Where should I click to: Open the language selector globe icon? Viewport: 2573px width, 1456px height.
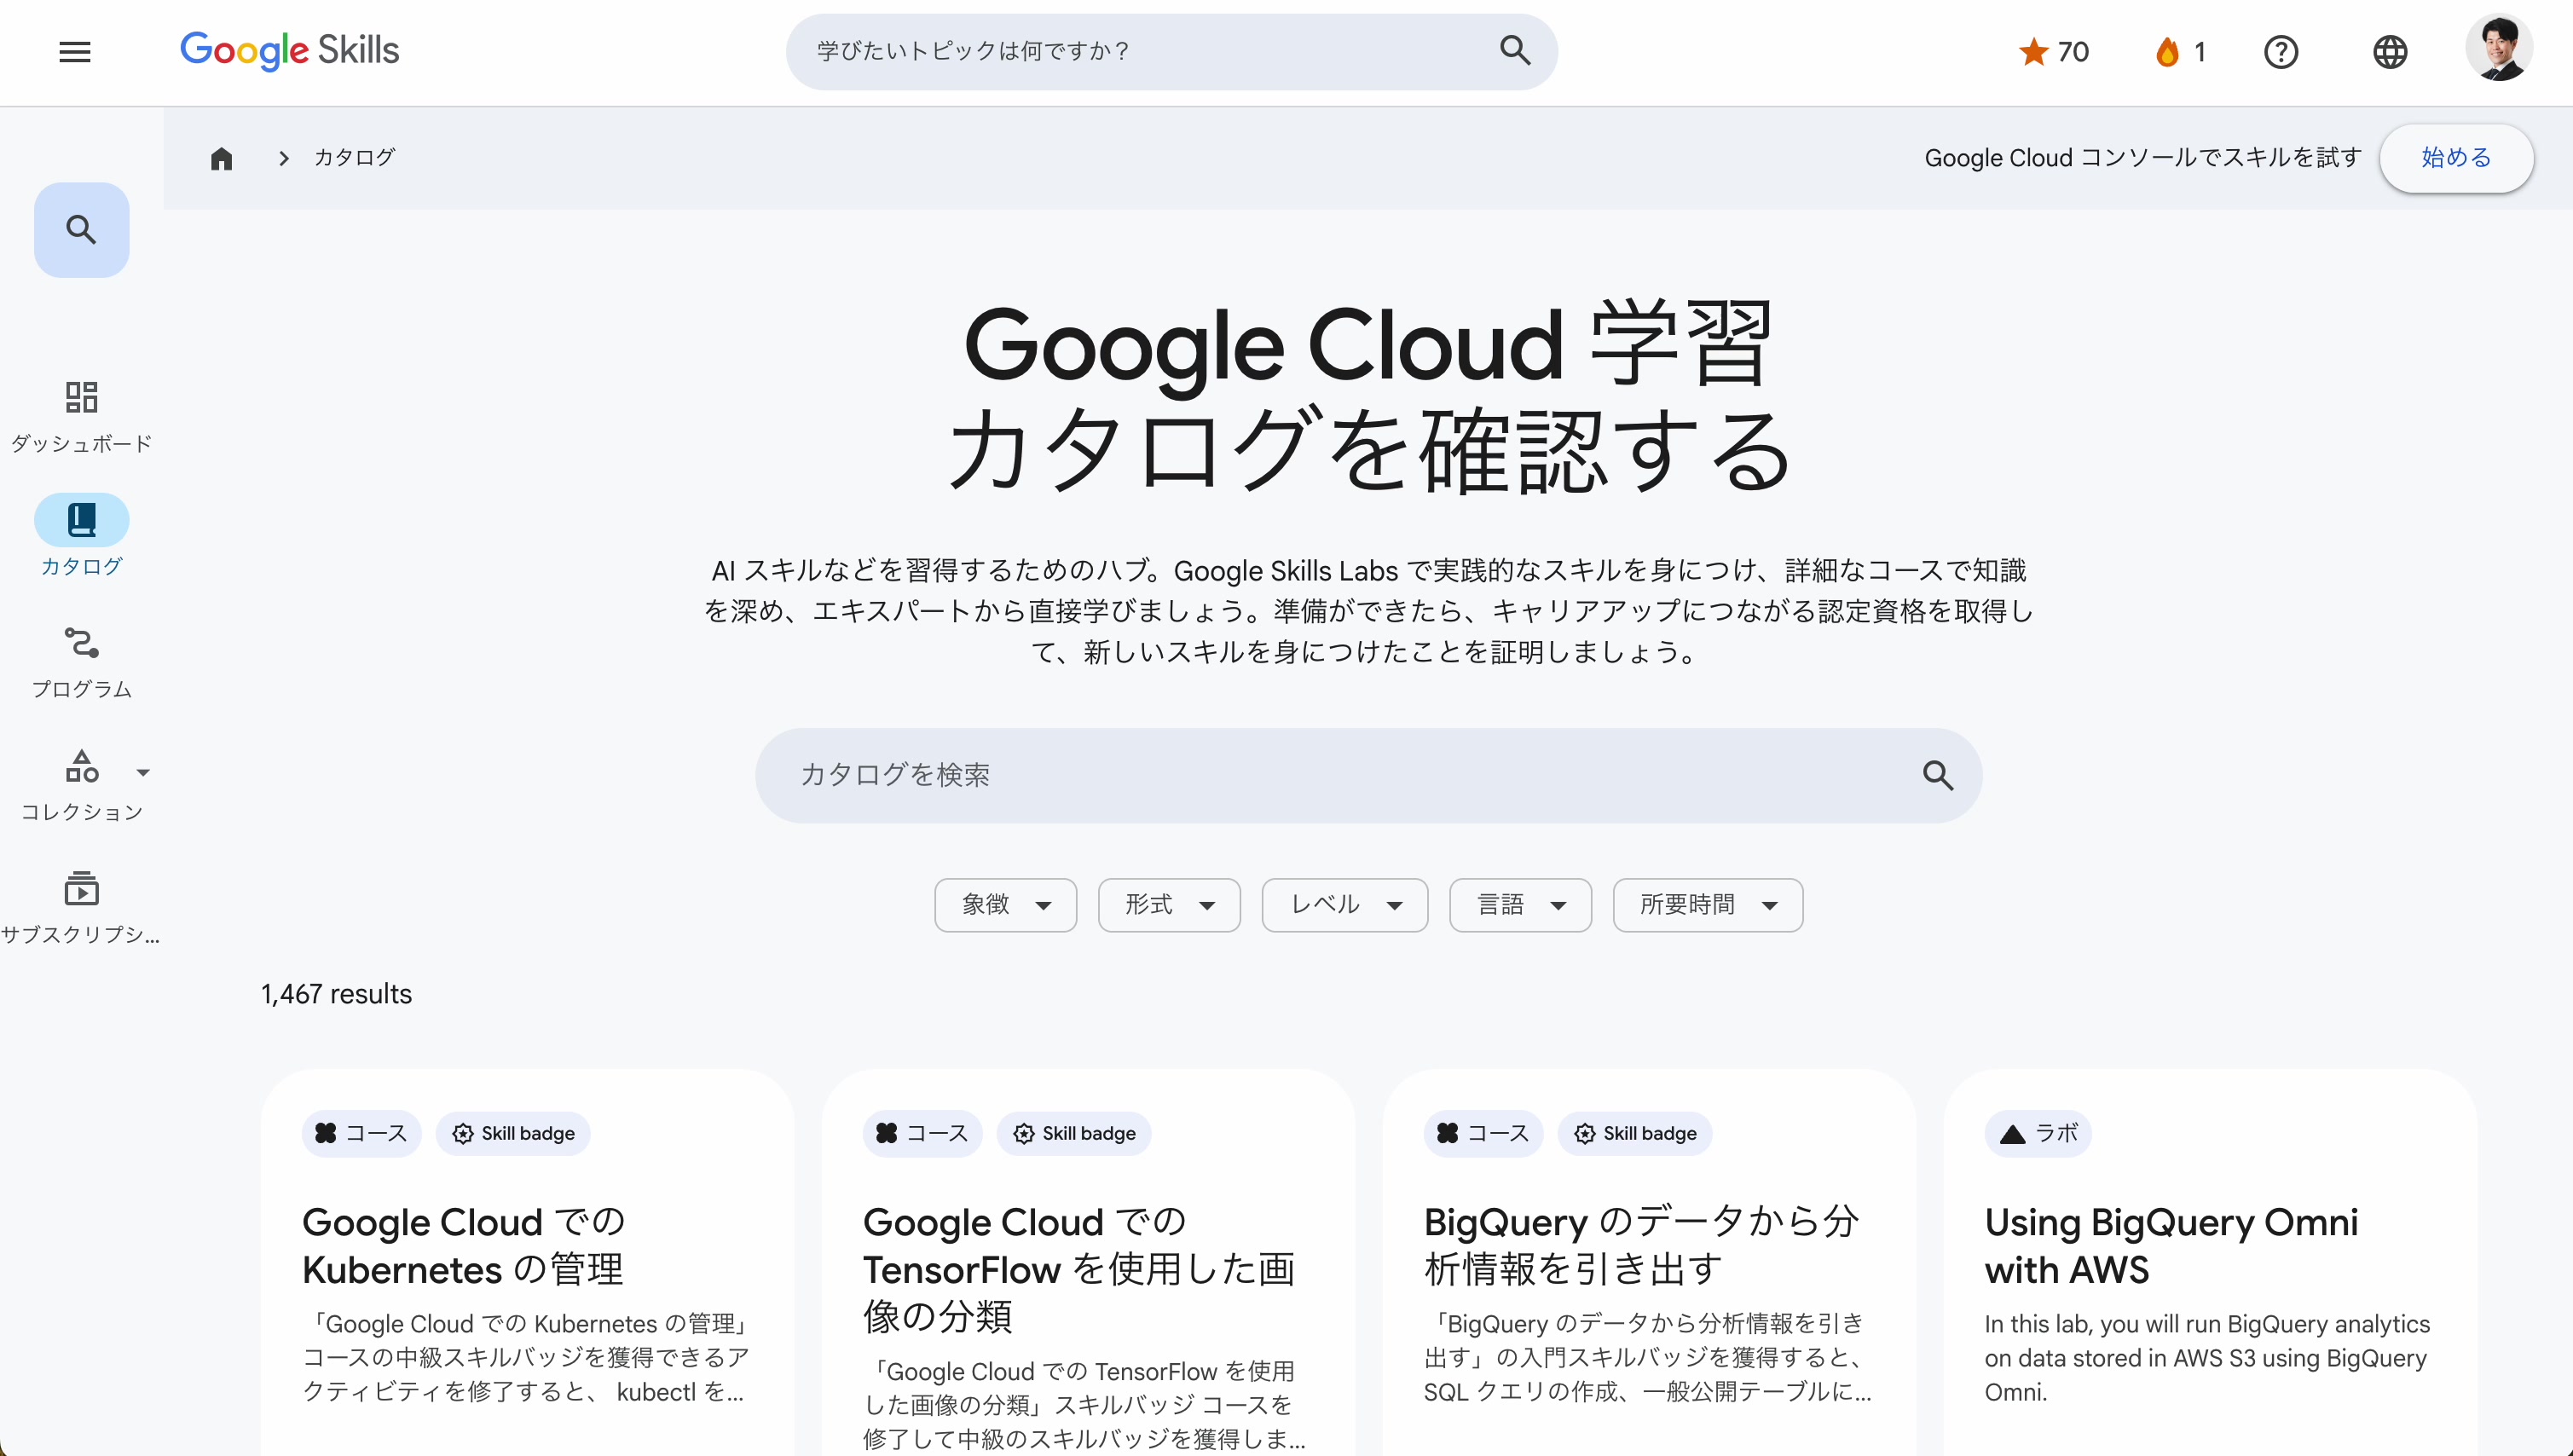[2391, 51]
